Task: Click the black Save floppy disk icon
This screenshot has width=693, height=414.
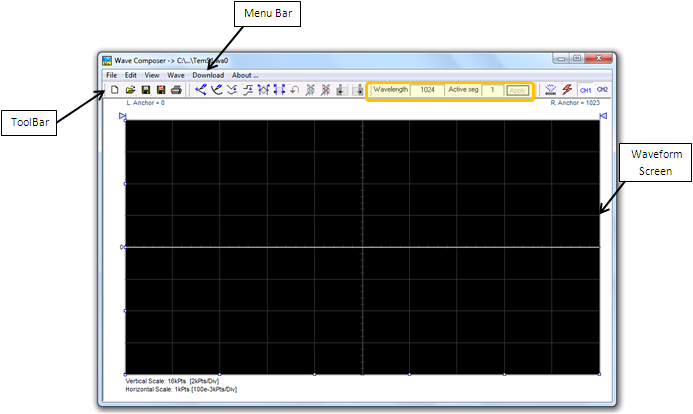Action: pos(145,90)
